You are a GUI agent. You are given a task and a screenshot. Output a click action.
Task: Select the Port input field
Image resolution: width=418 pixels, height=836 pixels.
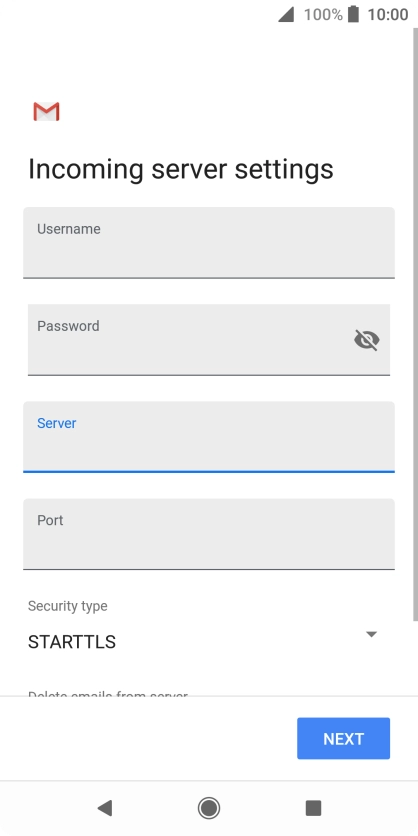(x=209, y=534)
